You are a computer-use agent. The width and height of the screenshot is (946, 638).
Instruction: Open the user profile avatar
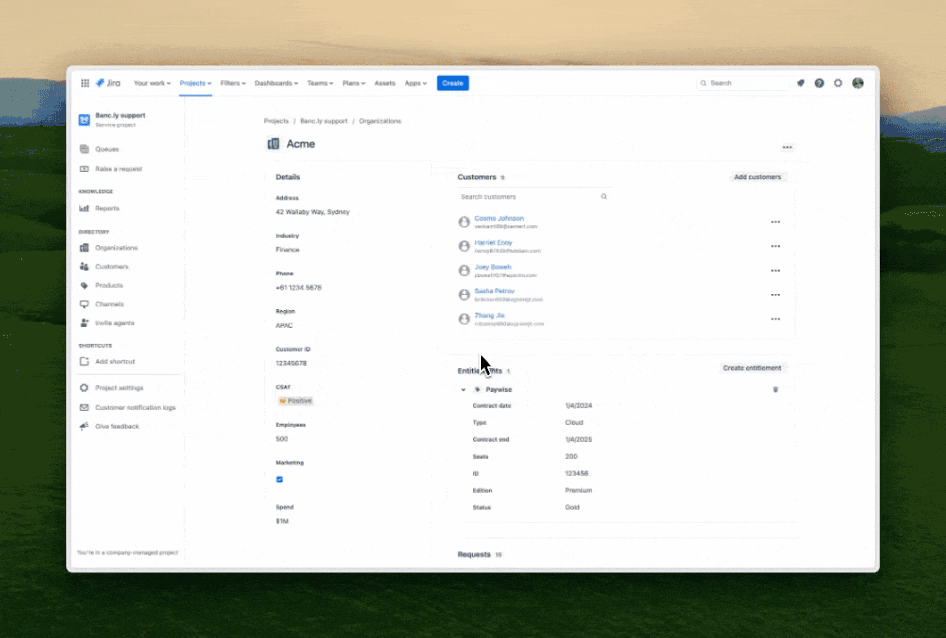pos(858,83)
